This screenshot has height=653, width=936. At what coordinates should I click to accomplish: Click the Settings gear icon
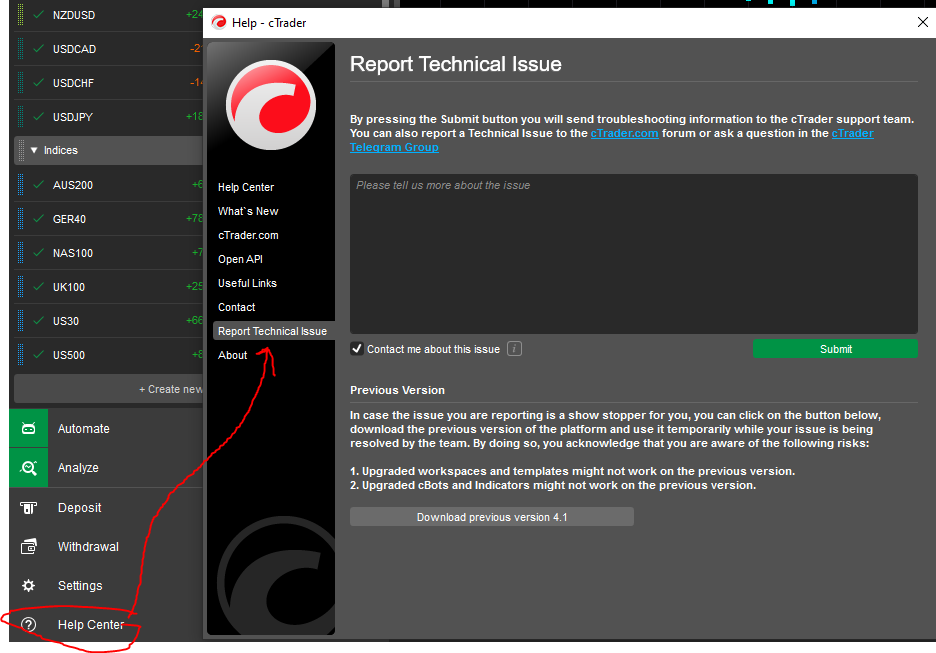pyautogui.click(x=29, y=586)
